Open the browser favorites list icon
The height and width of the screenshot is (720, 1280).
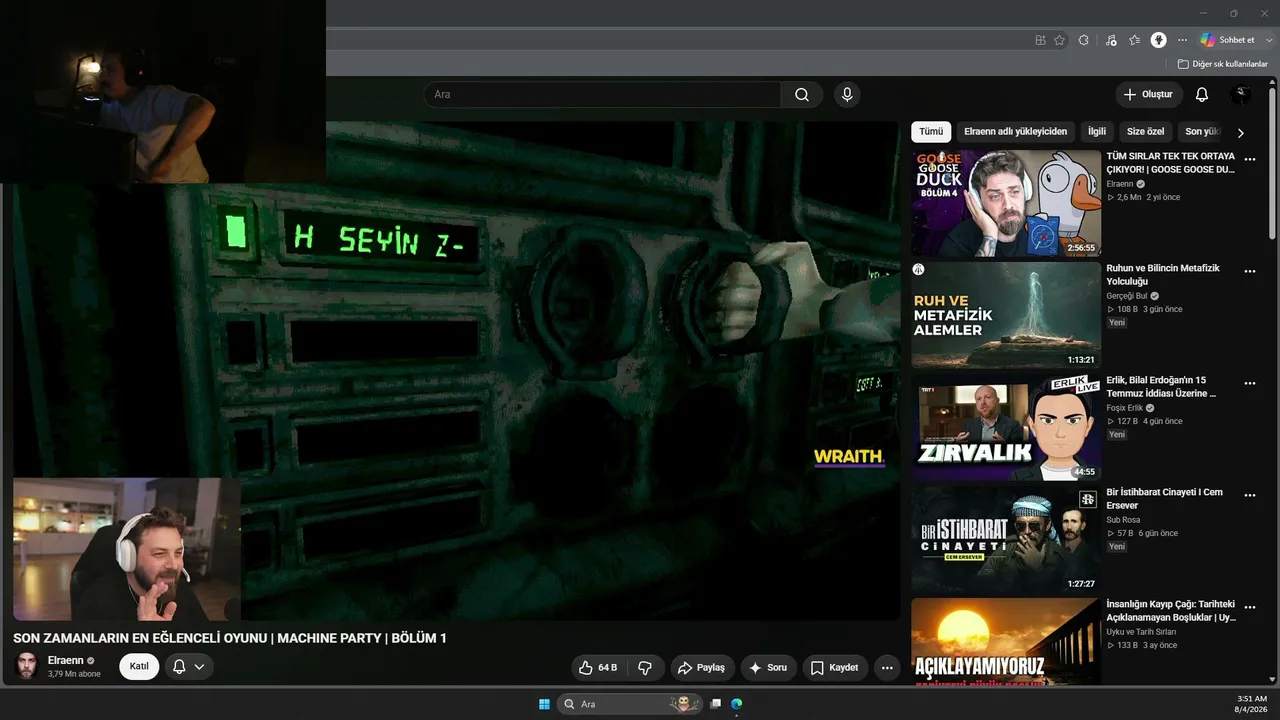point(1134,40)
